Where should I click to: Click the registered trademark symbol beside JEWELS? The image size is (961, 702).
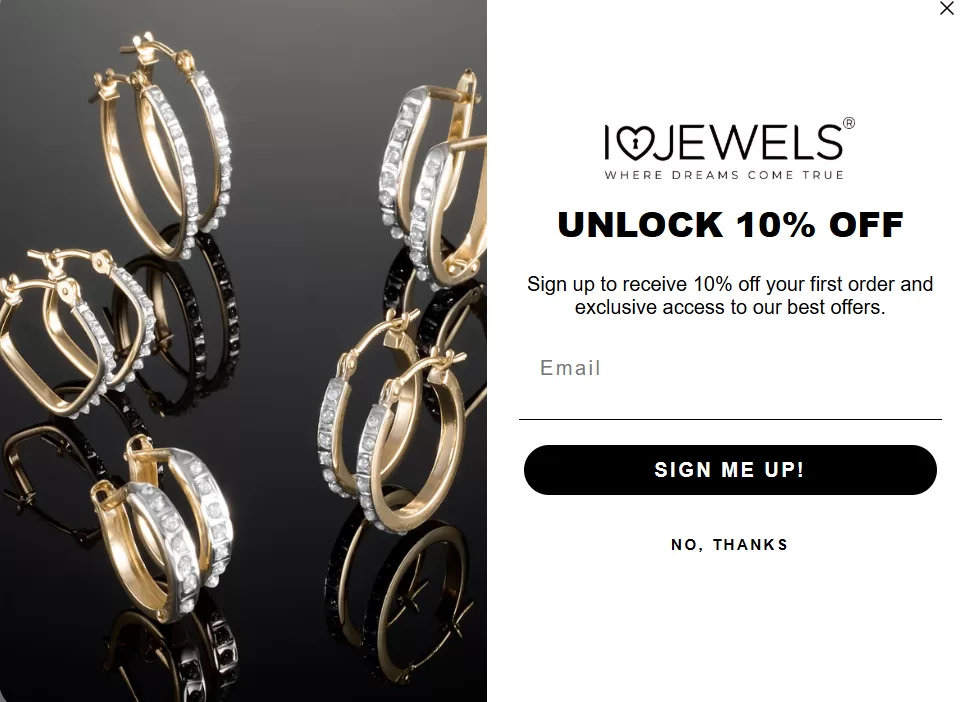click(849, 123)
